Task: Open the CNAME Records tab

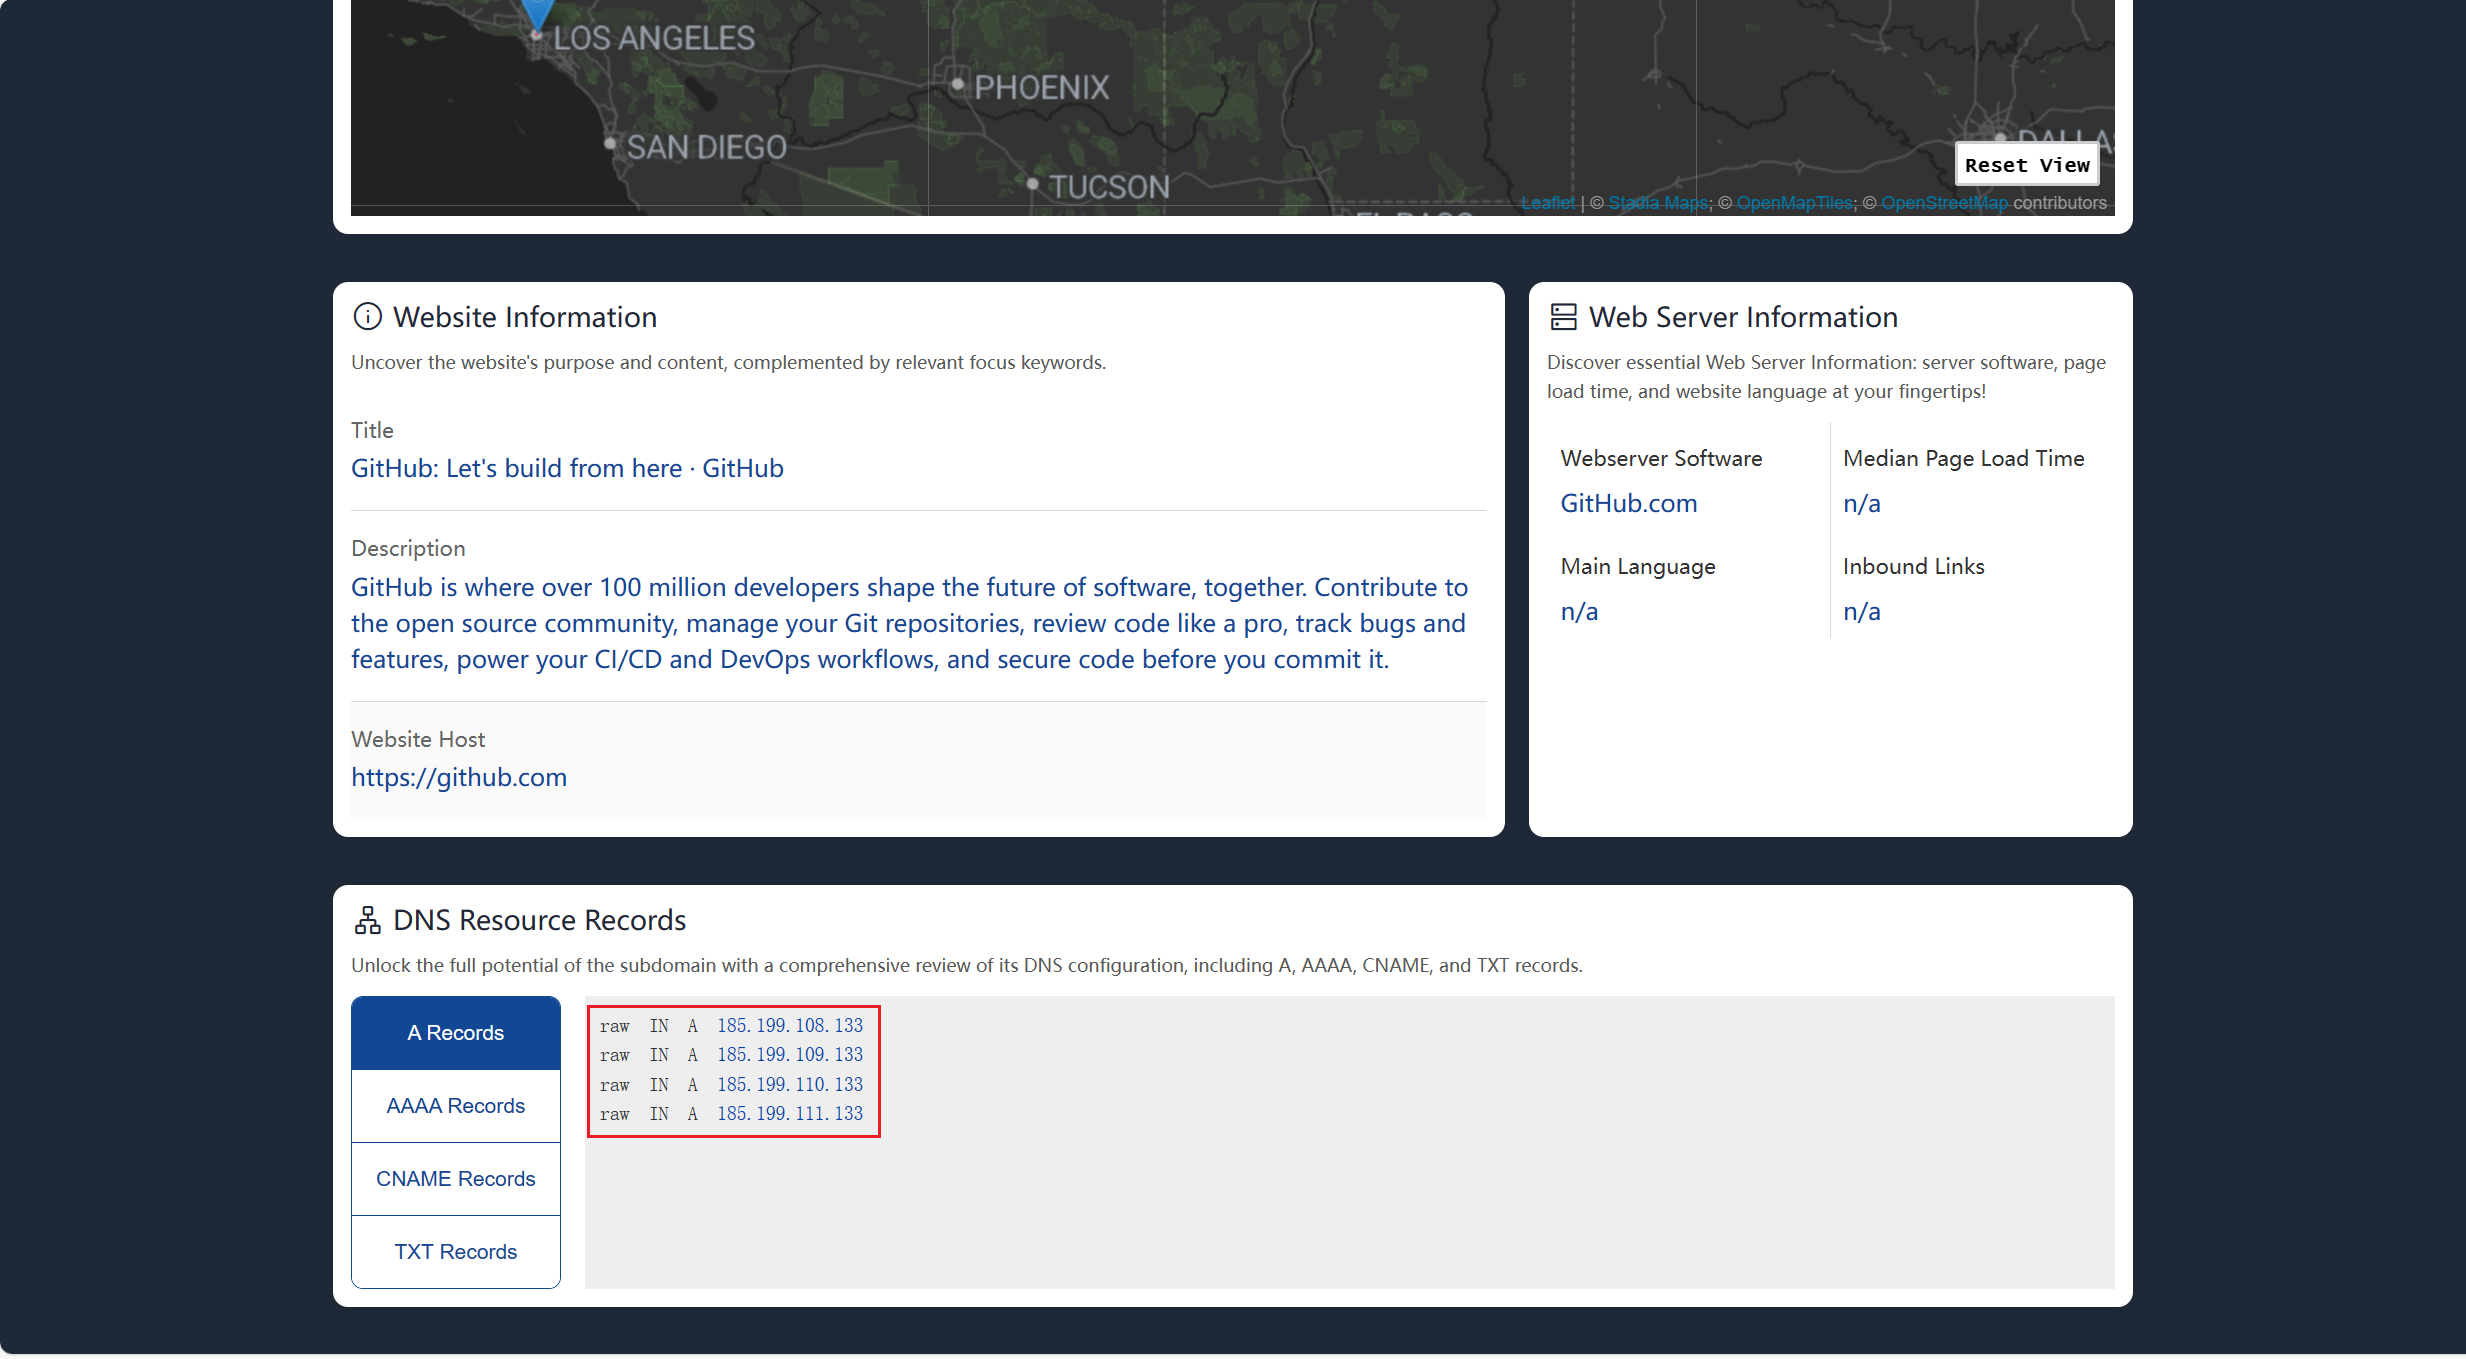Action: (456, 1179)
